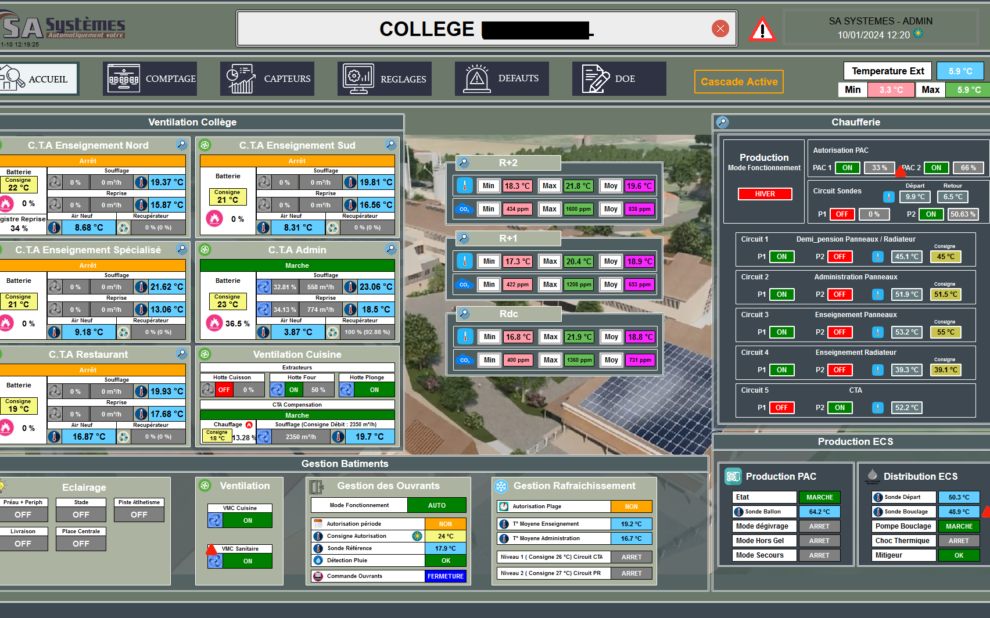Click the COLLEGE name field at the top
The width and height of the screenshot is (990, 618).
click(480, 28)
